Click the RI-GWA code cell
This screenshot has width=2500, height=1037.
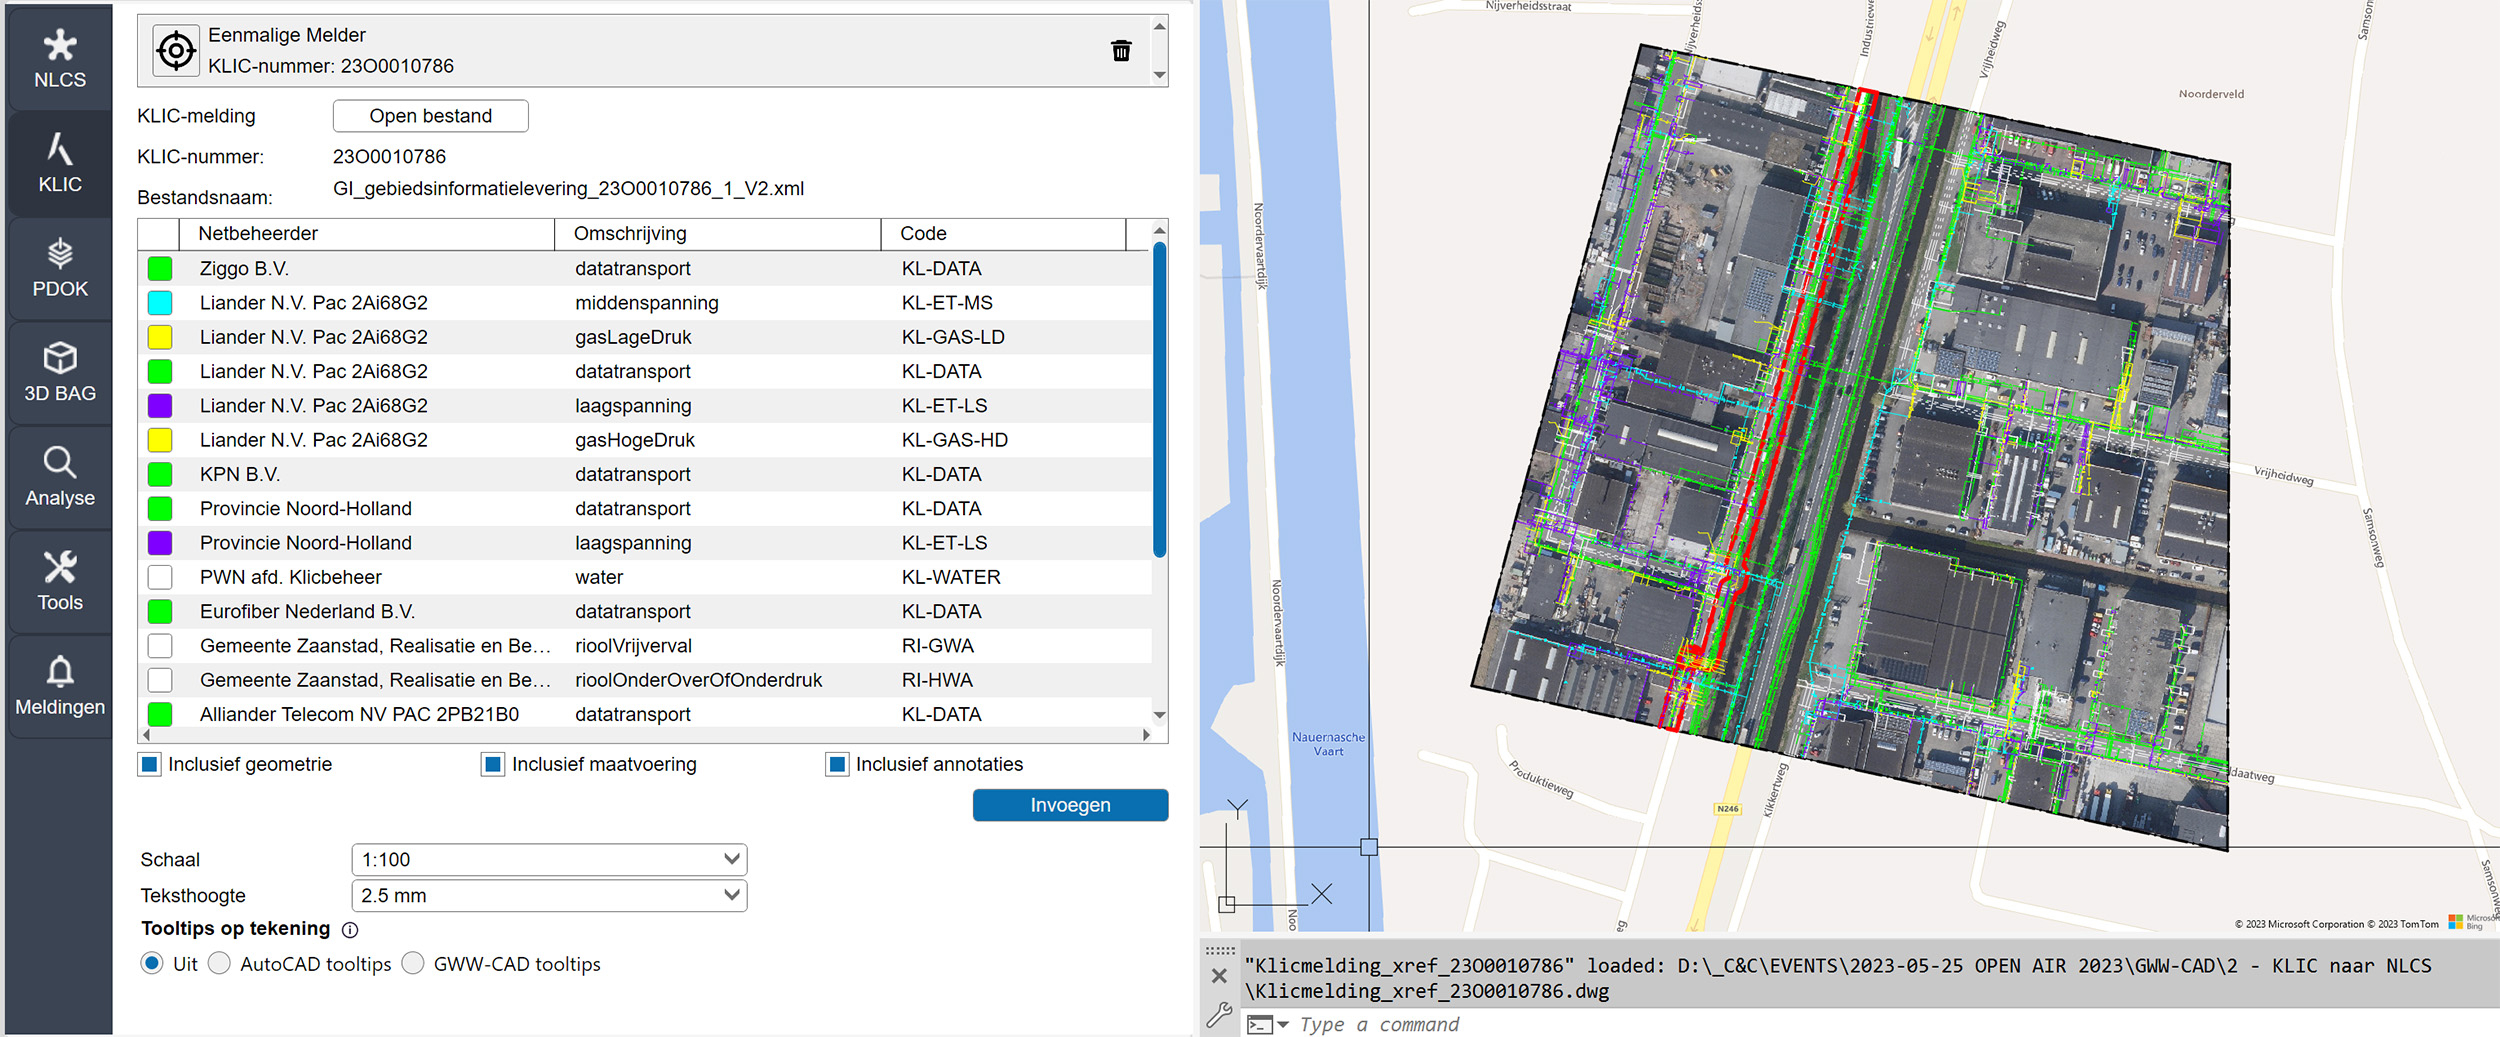[x=938, y=646]
